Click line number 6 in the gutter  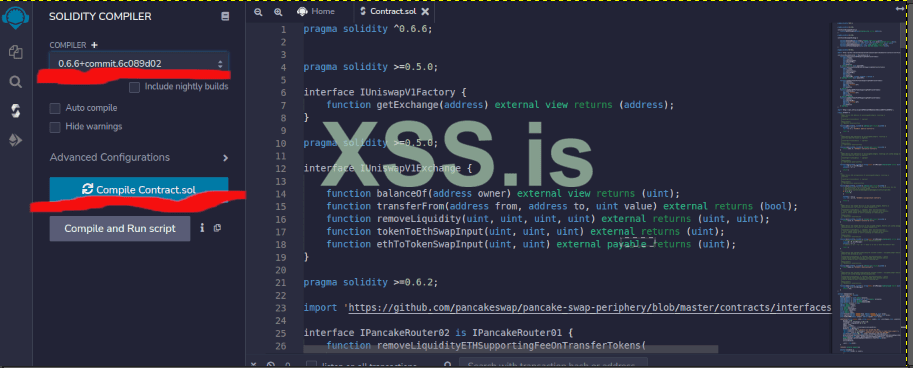click(x=284, y=93)
